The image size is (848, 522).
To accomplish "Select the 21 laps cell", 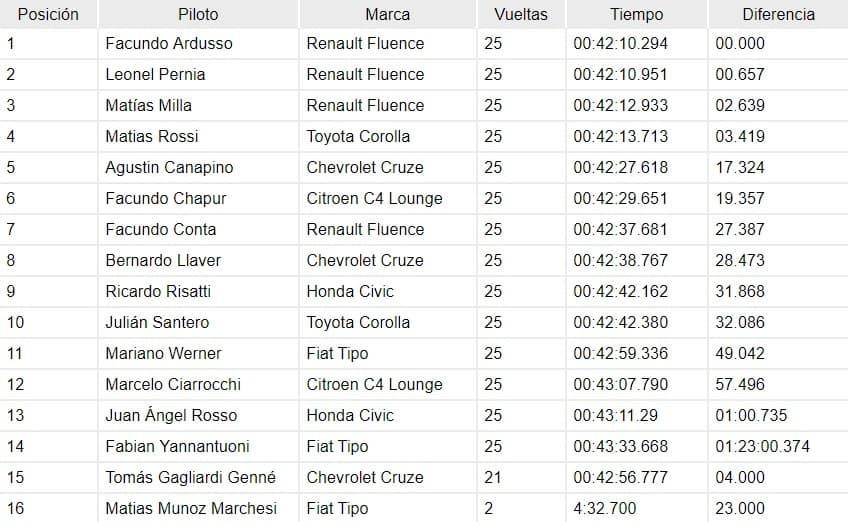I will click(x=521, y=477).
